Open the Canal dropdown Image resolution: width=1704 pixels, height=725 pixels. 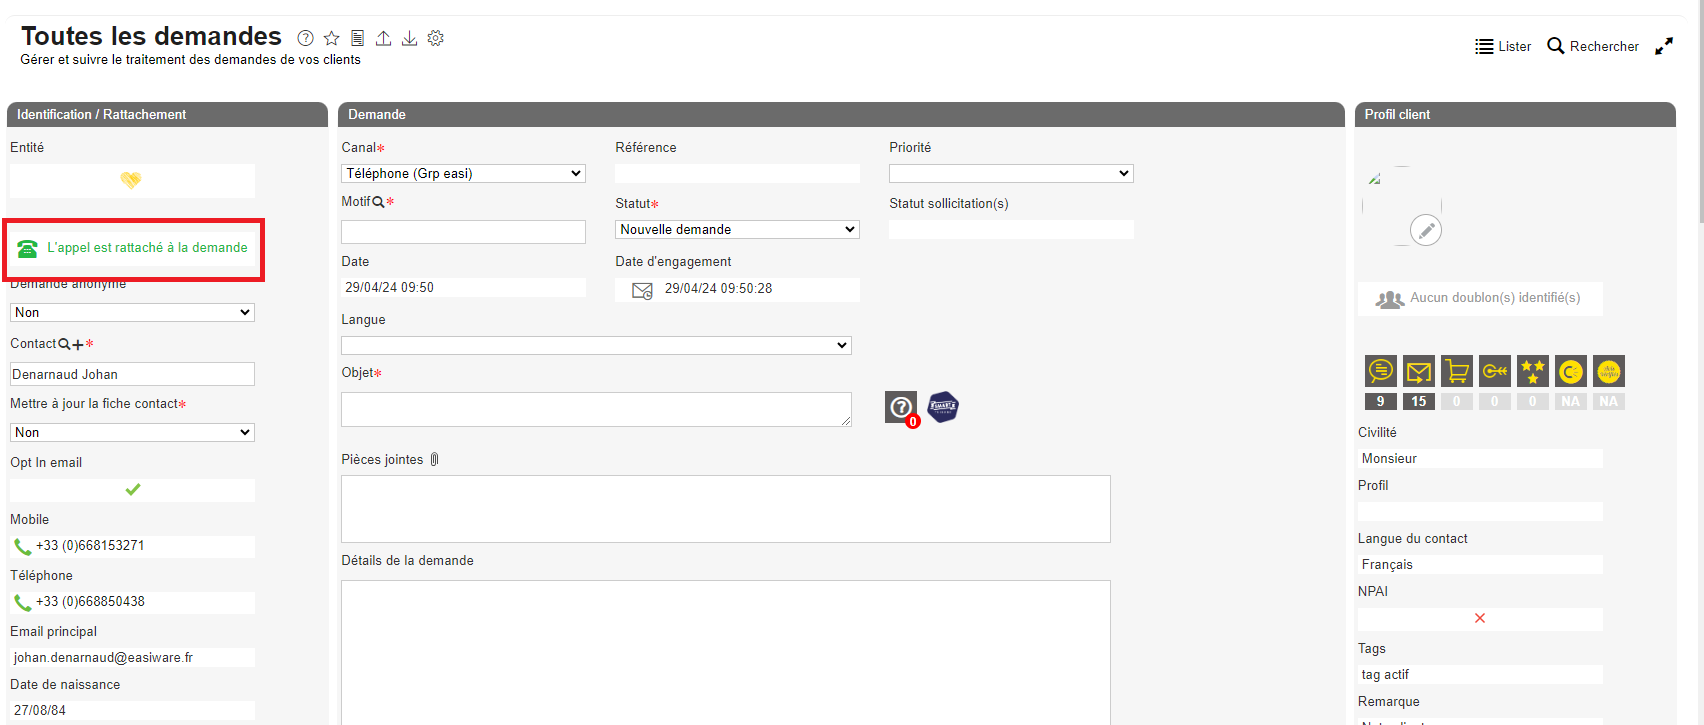tap(463, 174)
